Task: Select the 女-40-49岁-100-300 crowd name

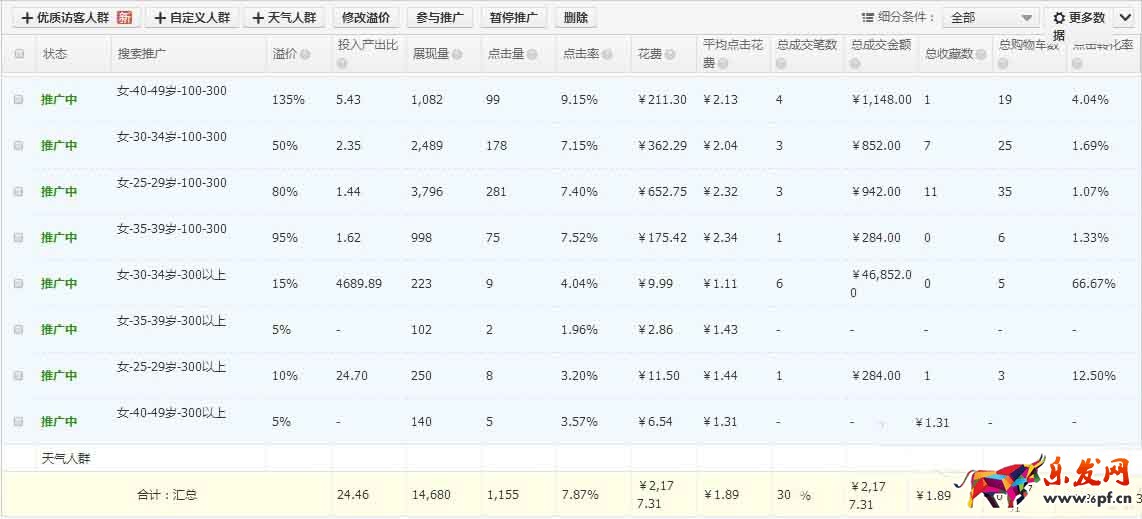Action: [x=172, y=91]
